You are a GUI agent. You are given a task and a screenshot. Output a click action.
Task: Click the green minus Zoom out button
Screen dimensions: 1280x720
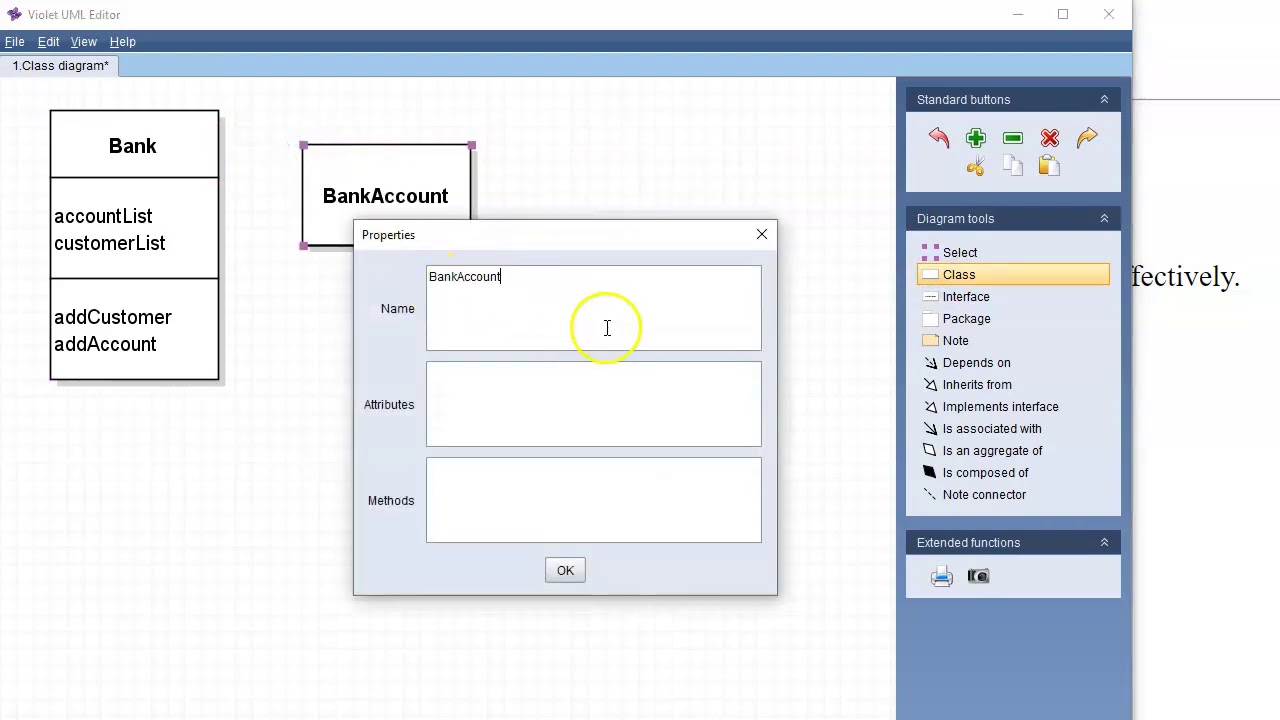[1013, 138]
